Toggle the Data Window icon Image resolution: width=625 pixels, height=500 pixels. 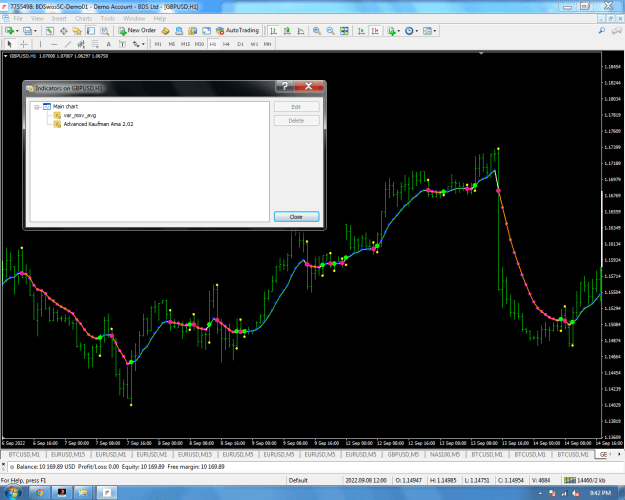pos(63,31)
